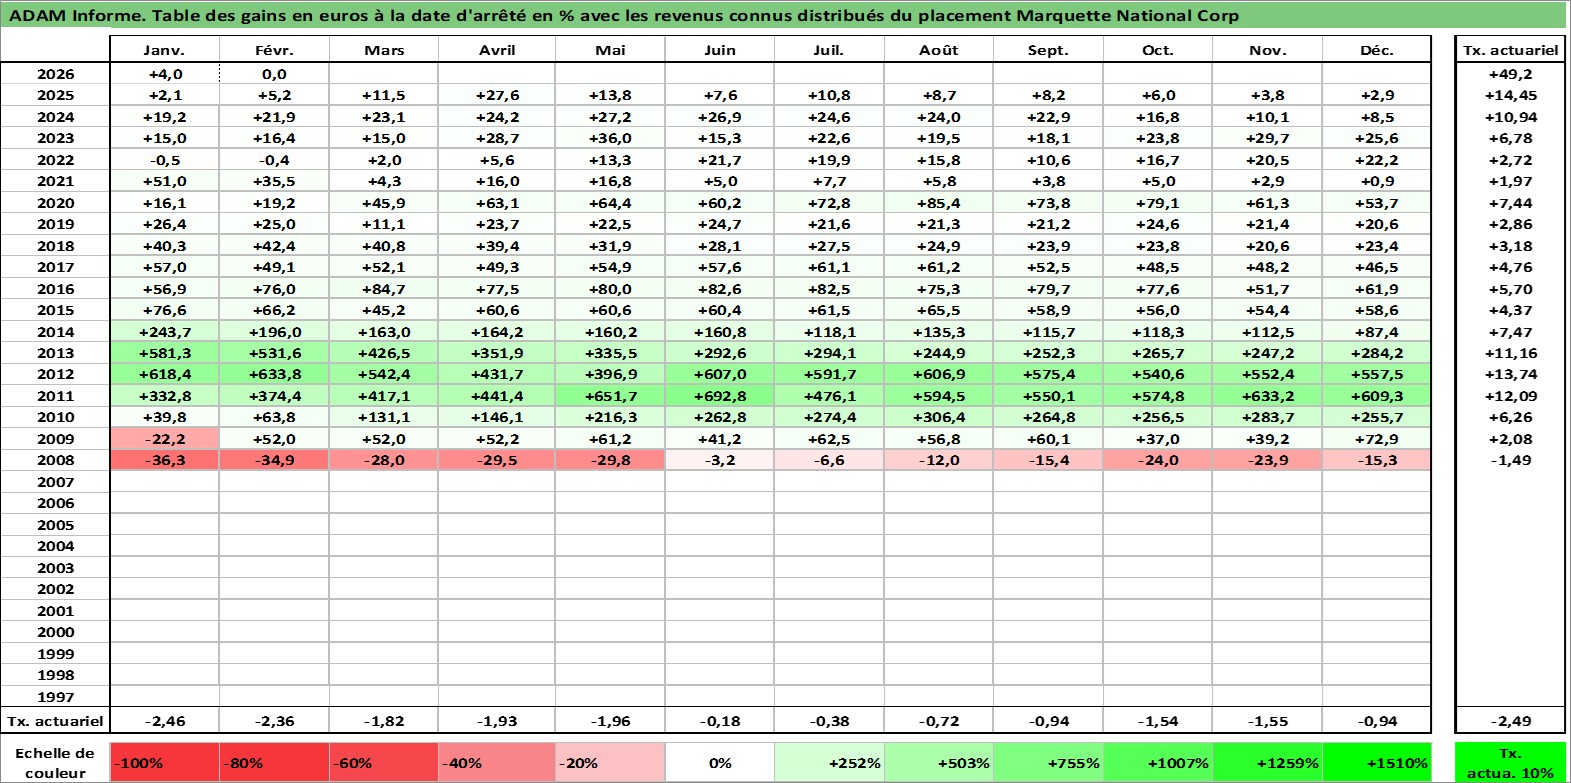Select the +306,4 cell for August 2010
Screen dimensions: 1571x783
point(939,417)
